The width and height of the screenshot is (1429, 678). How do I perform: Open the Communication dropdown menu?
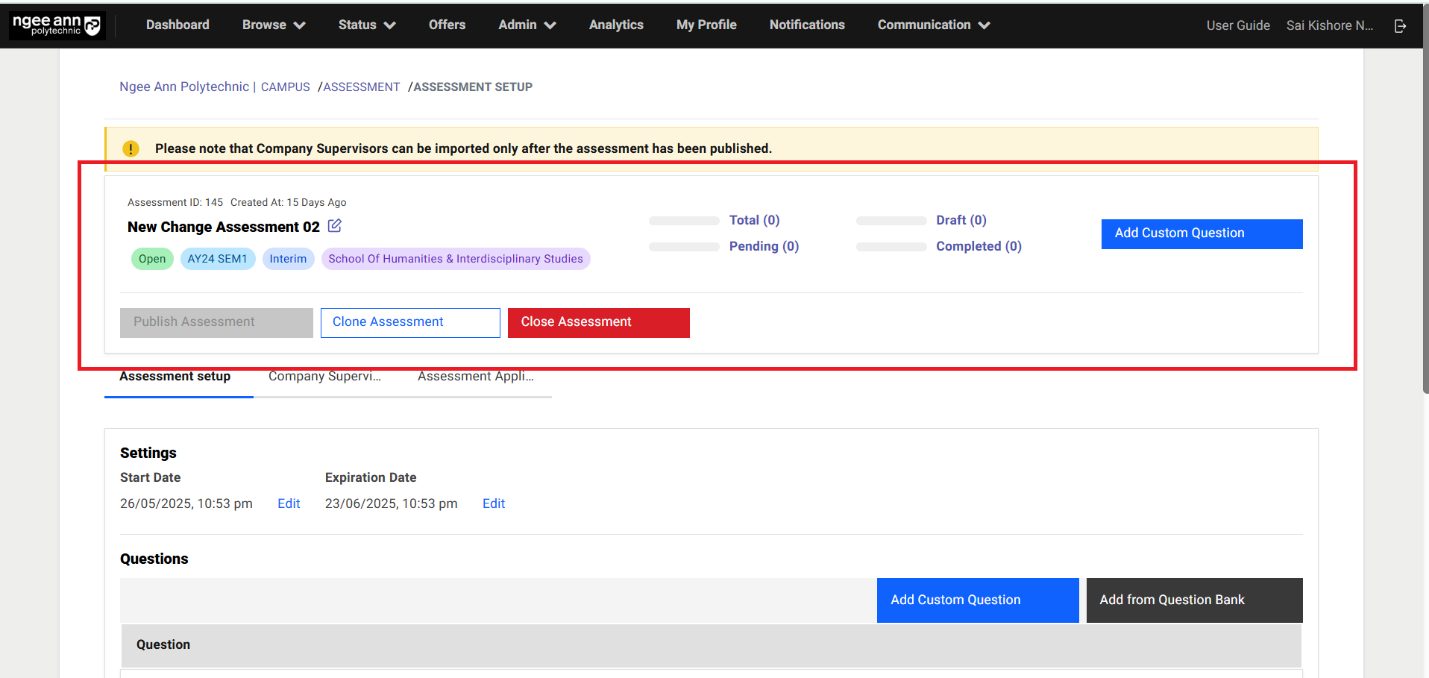933,25
